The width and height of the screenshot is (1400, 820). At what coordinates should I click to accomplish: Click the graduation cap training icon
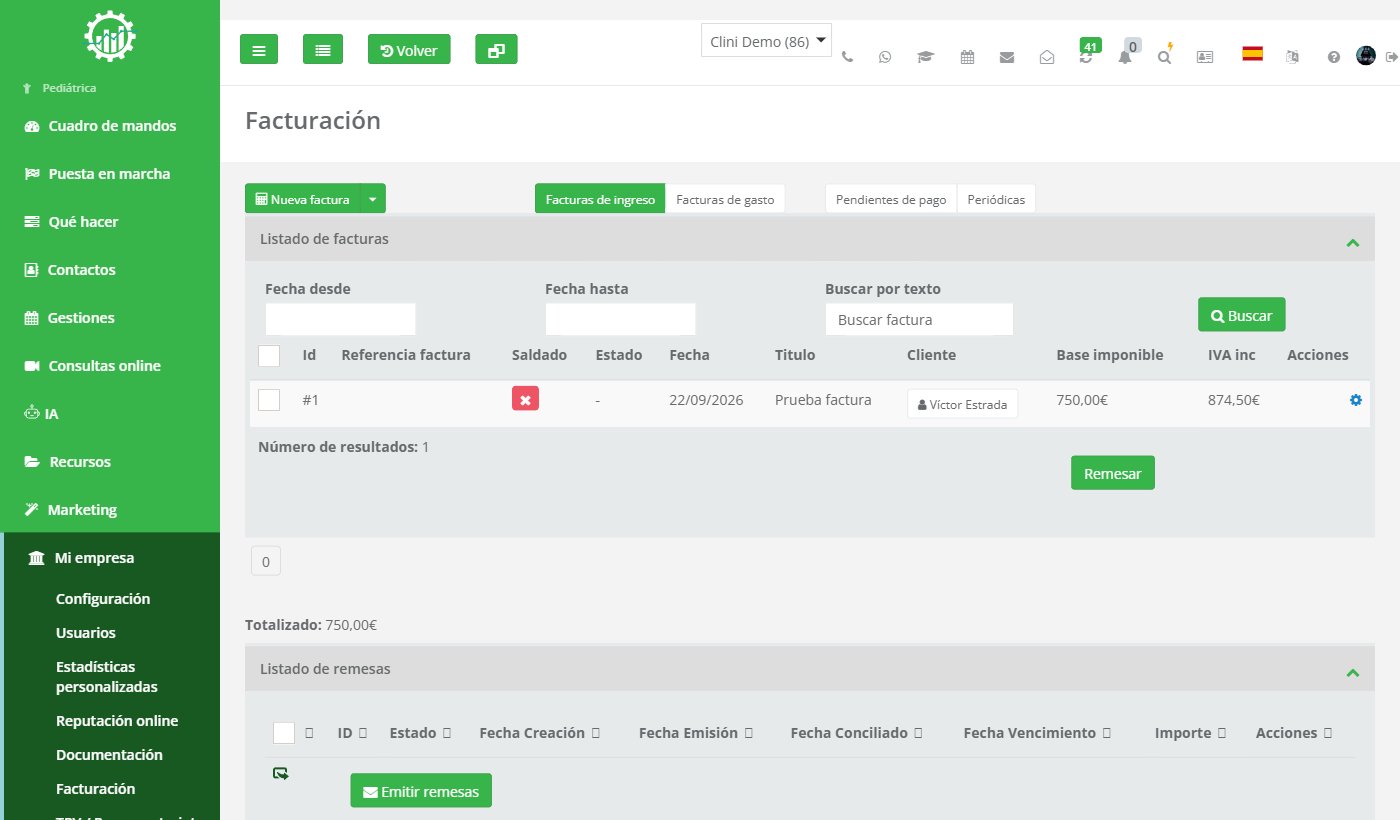[925, 57]
